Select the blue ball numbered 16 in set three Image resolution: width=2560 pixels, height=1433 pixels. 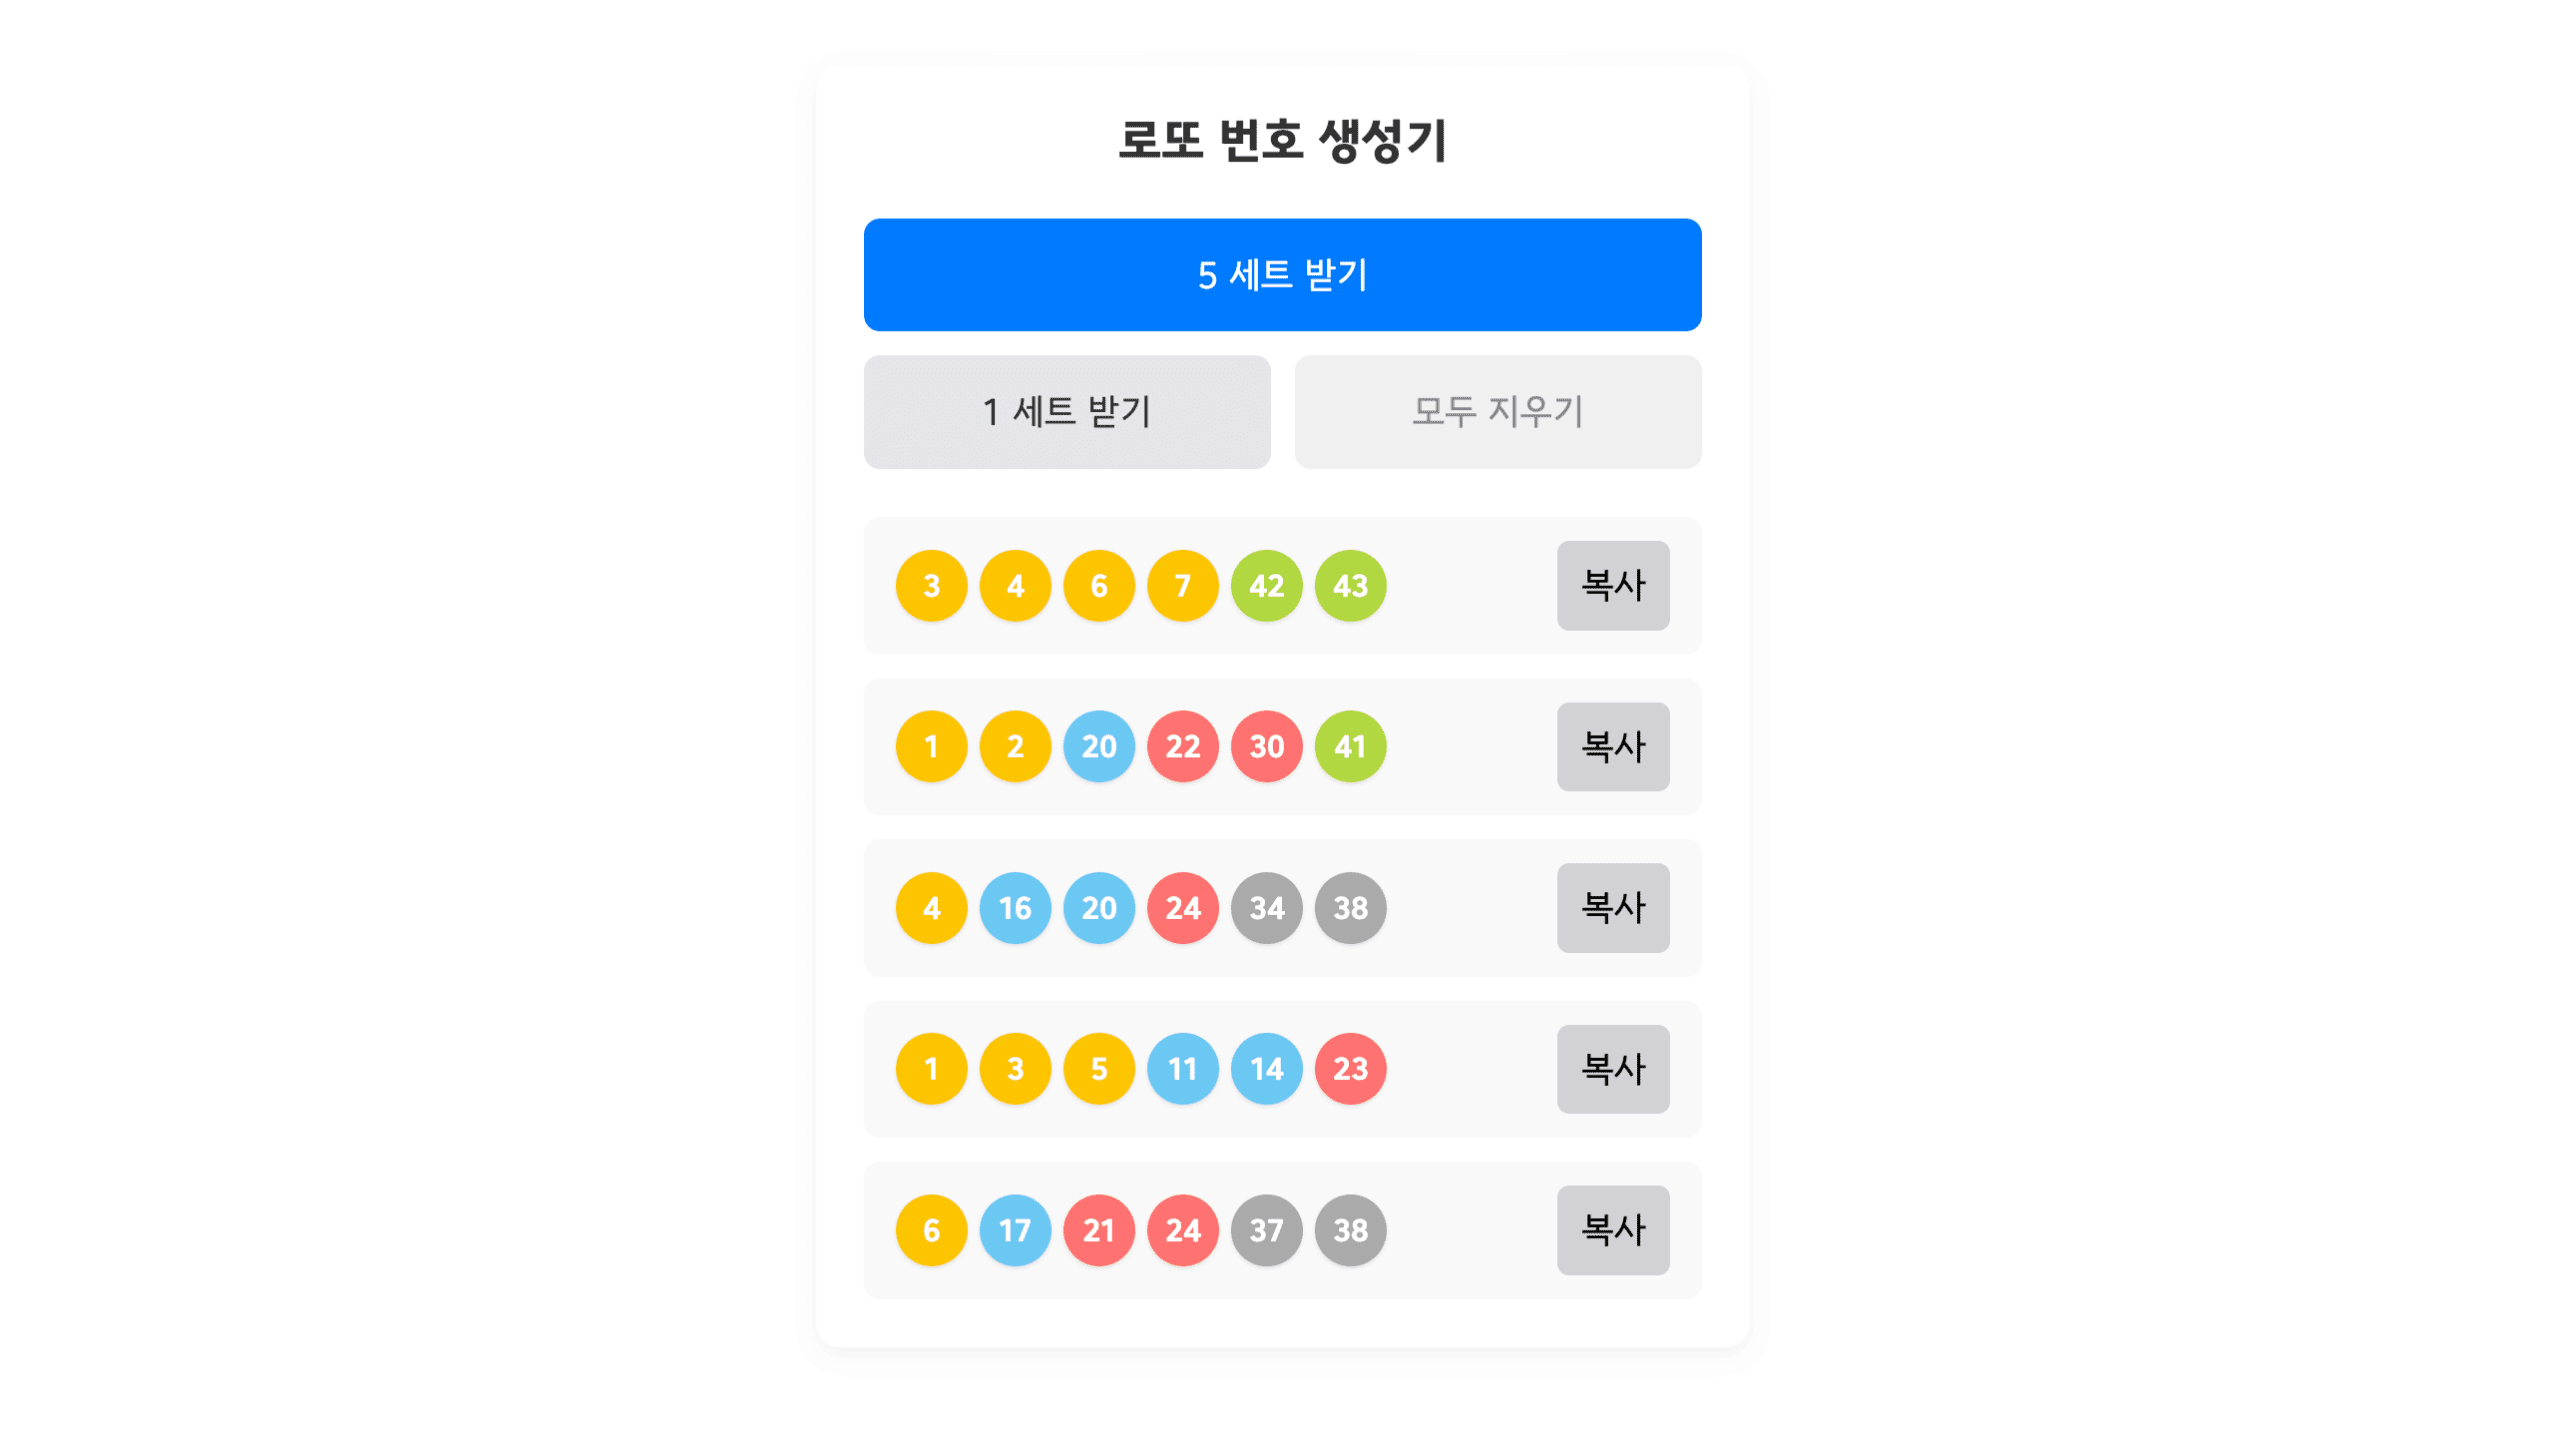pyautogui.click(x=1015, y=908)
